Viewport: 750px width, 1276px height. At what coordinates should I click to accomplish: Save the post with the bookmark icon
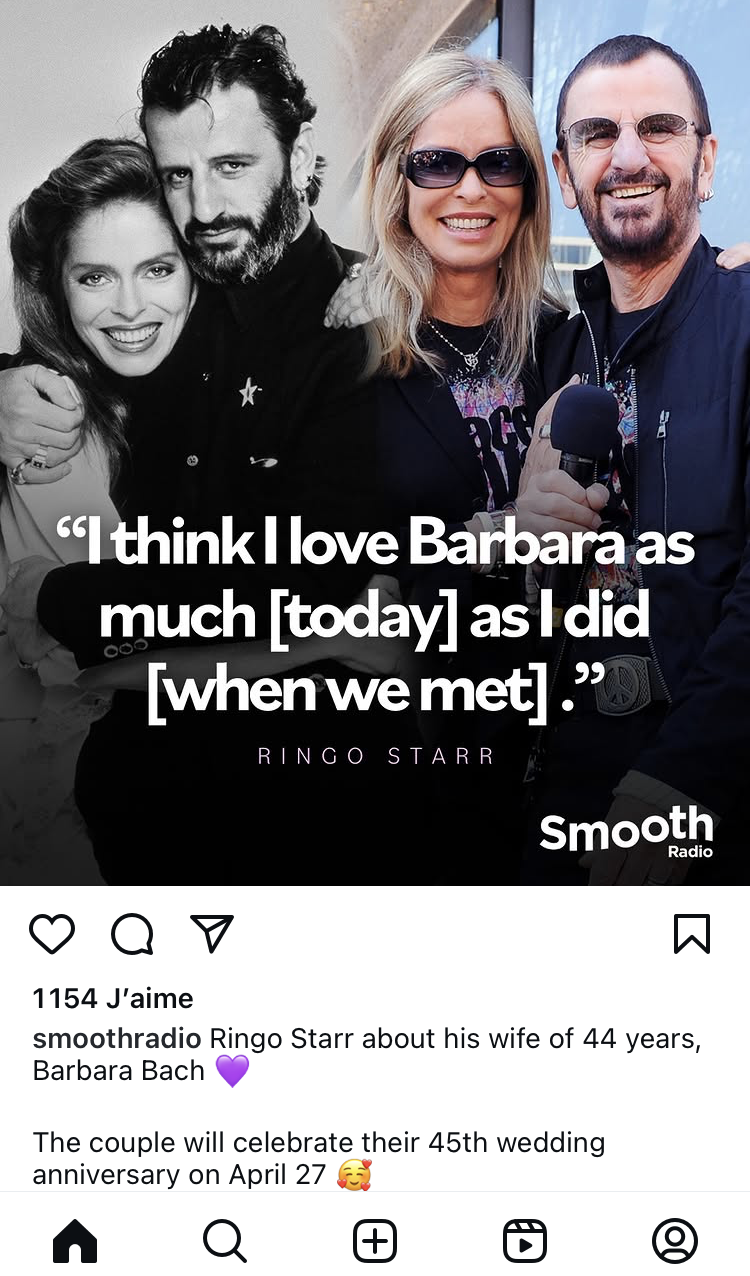pos(692,934)
